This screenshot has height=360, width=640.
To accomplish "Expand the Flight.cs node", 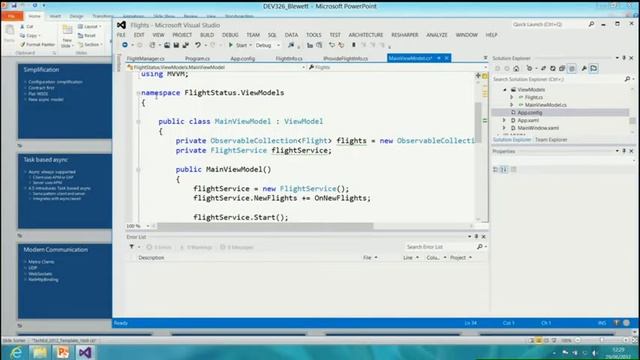I will (511, 97).
